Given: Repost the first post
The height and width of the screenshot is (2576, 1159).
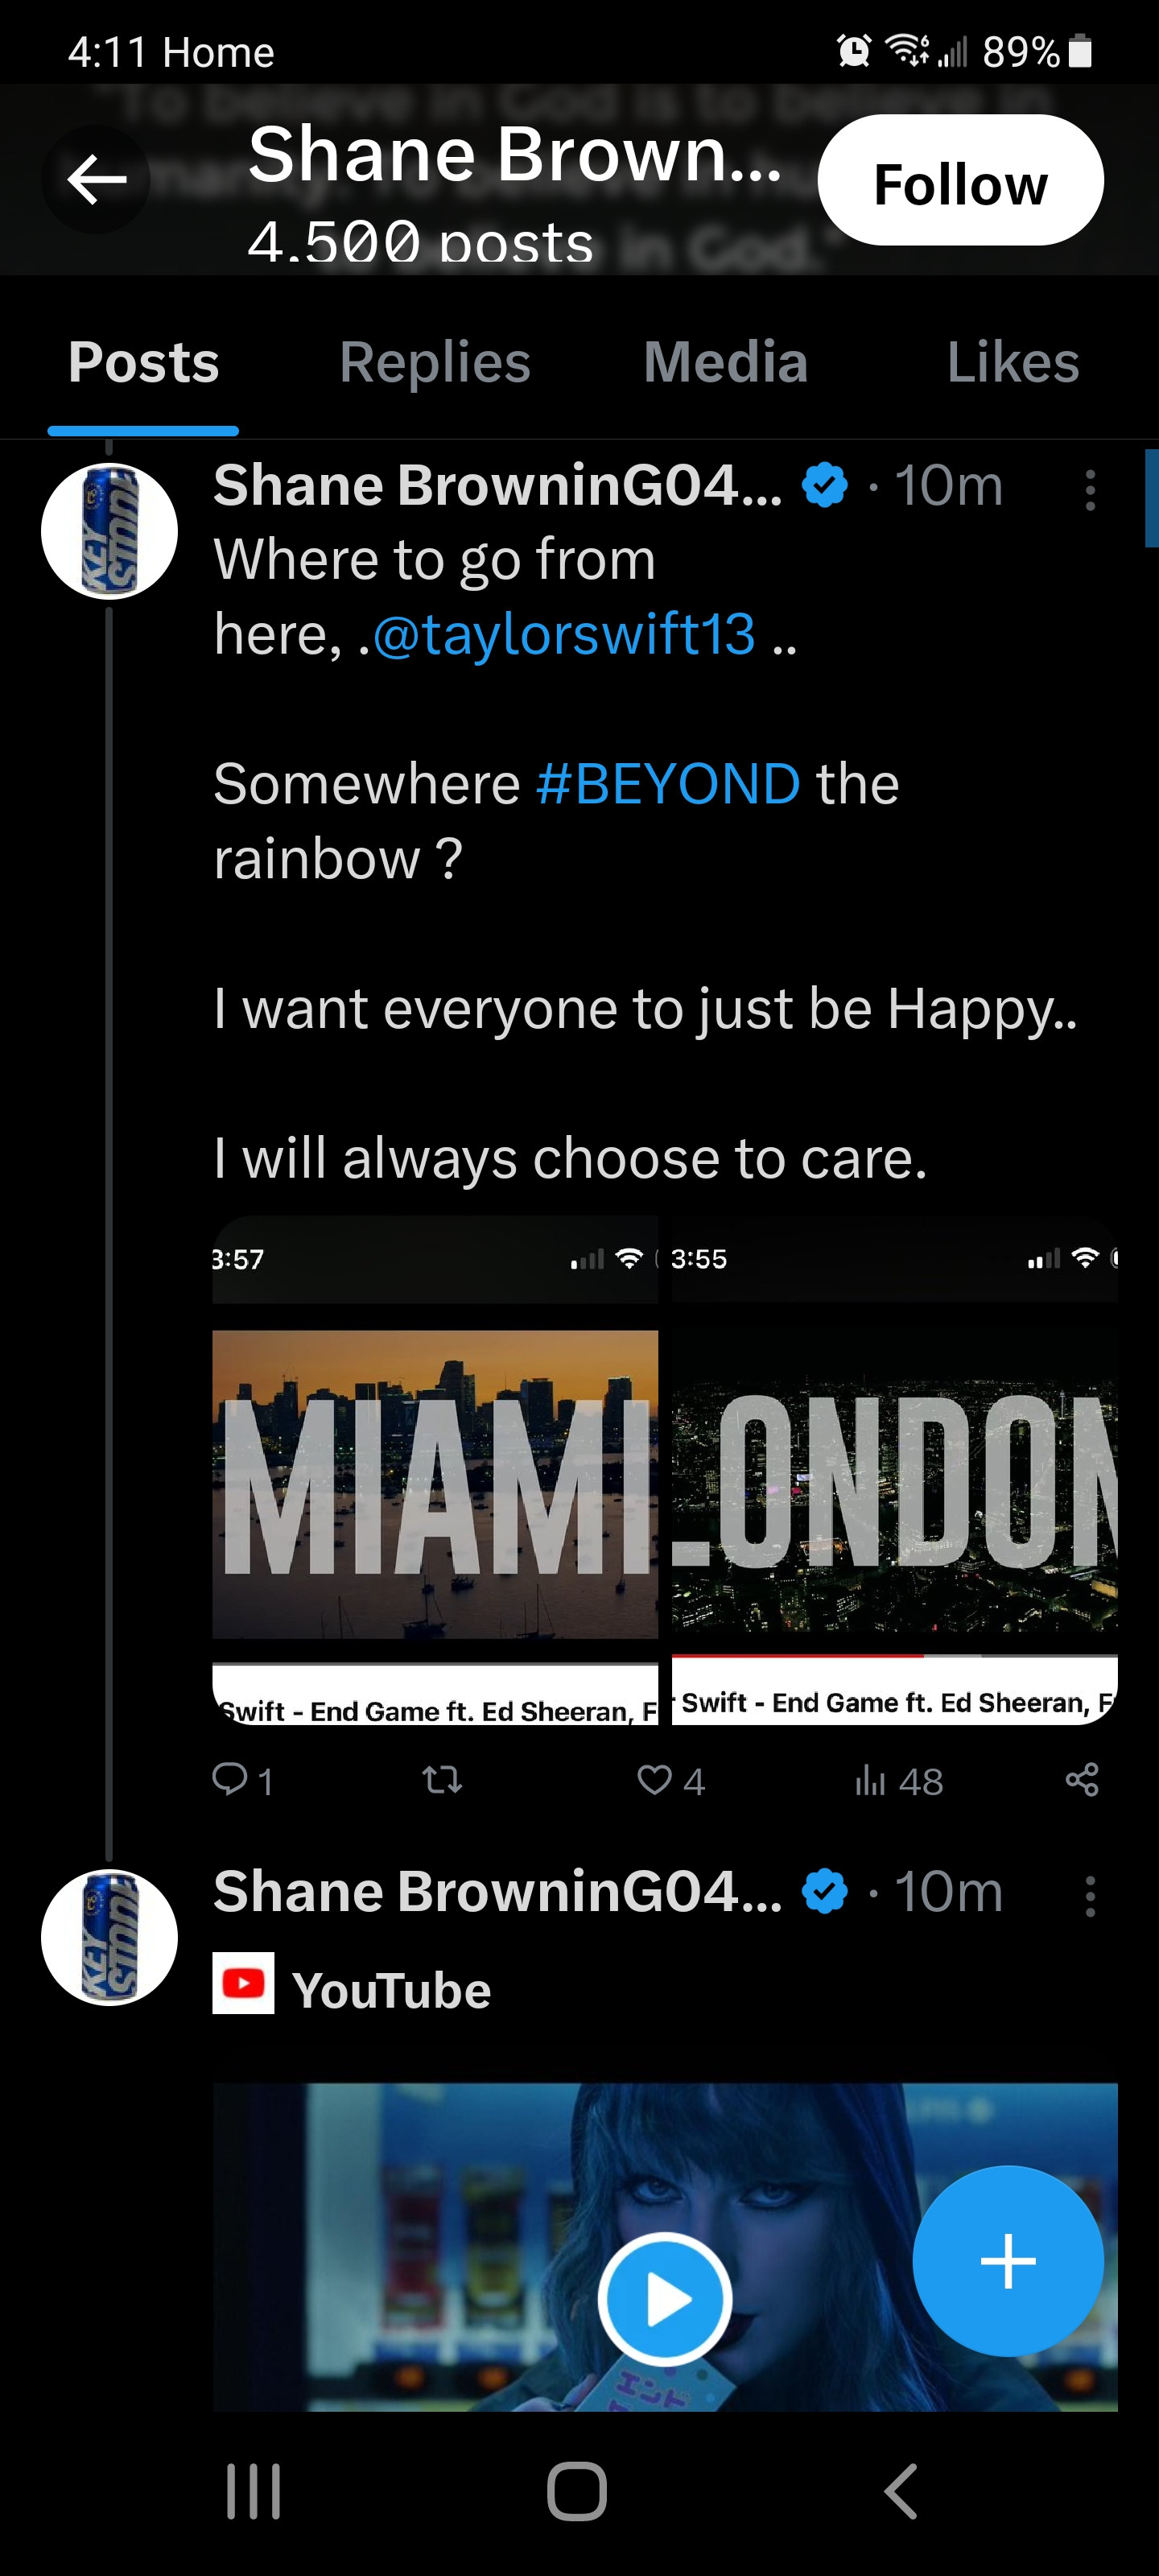Looking at the screenshot, I should [x=442, y=1779].
